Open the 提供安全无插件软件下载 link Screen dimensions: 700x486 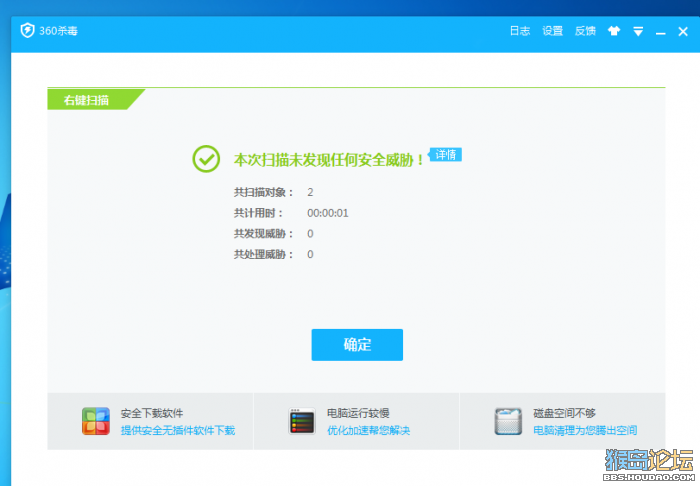[178, 430]
